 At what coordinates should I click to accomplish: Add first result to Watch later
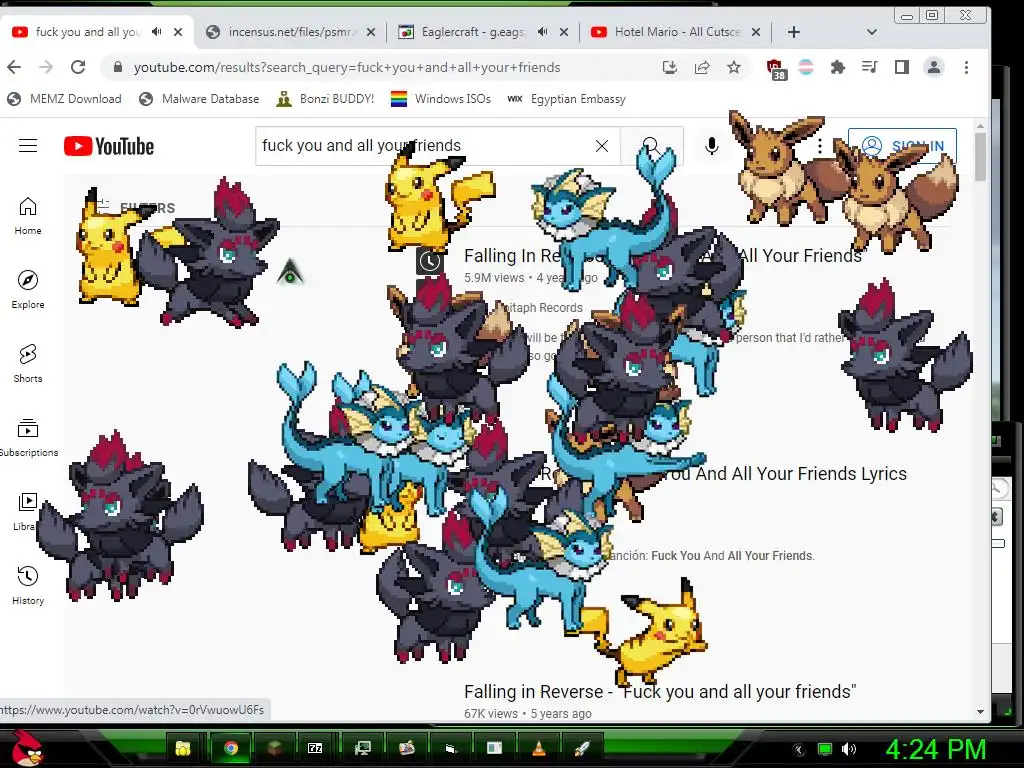(x=429, y=261)
